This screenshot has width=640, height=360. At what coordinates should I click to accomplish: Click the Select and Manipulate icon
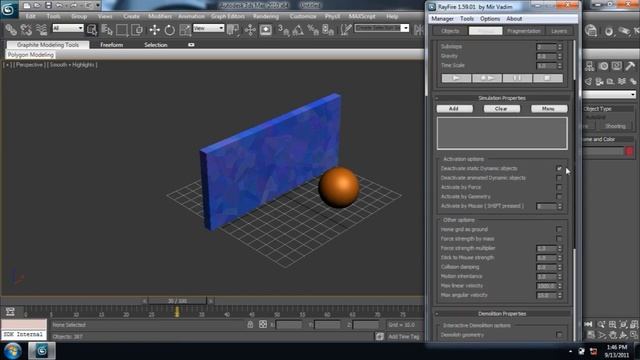[x=250, y=30]
